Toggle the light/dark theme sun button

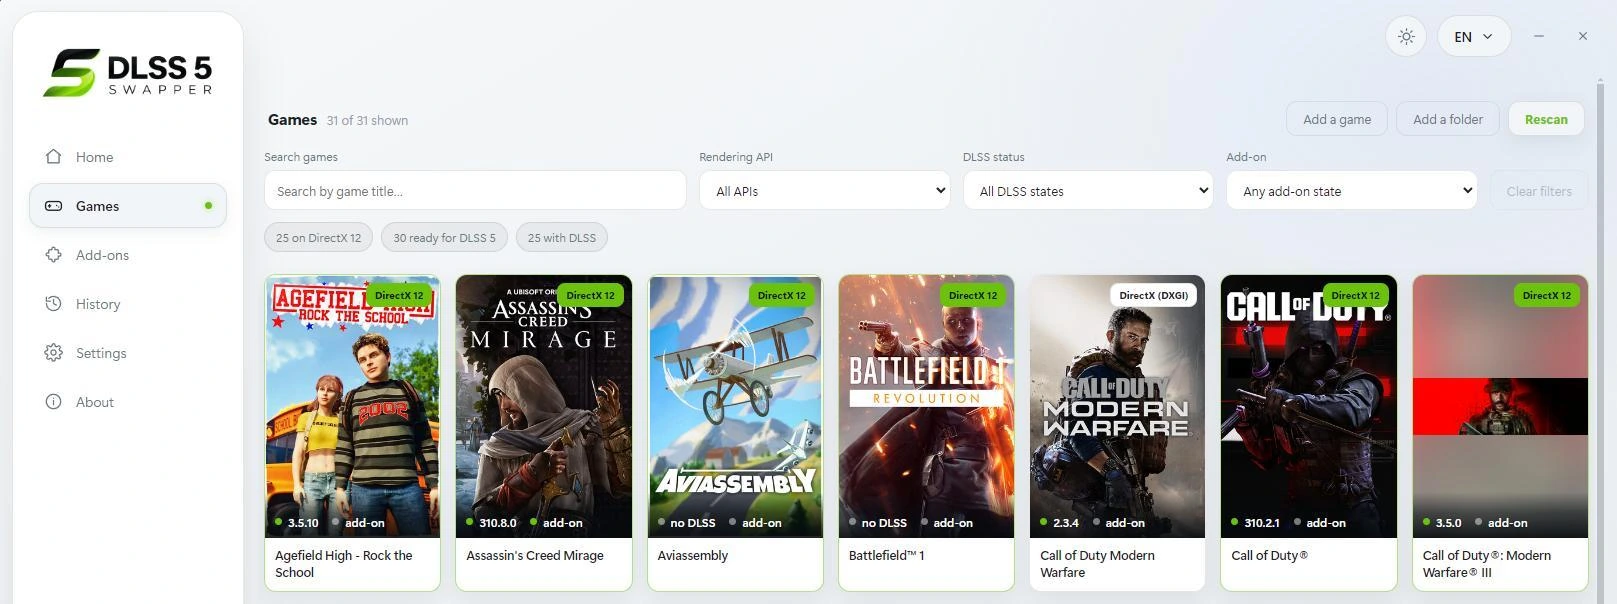[x=1406, y=37]
